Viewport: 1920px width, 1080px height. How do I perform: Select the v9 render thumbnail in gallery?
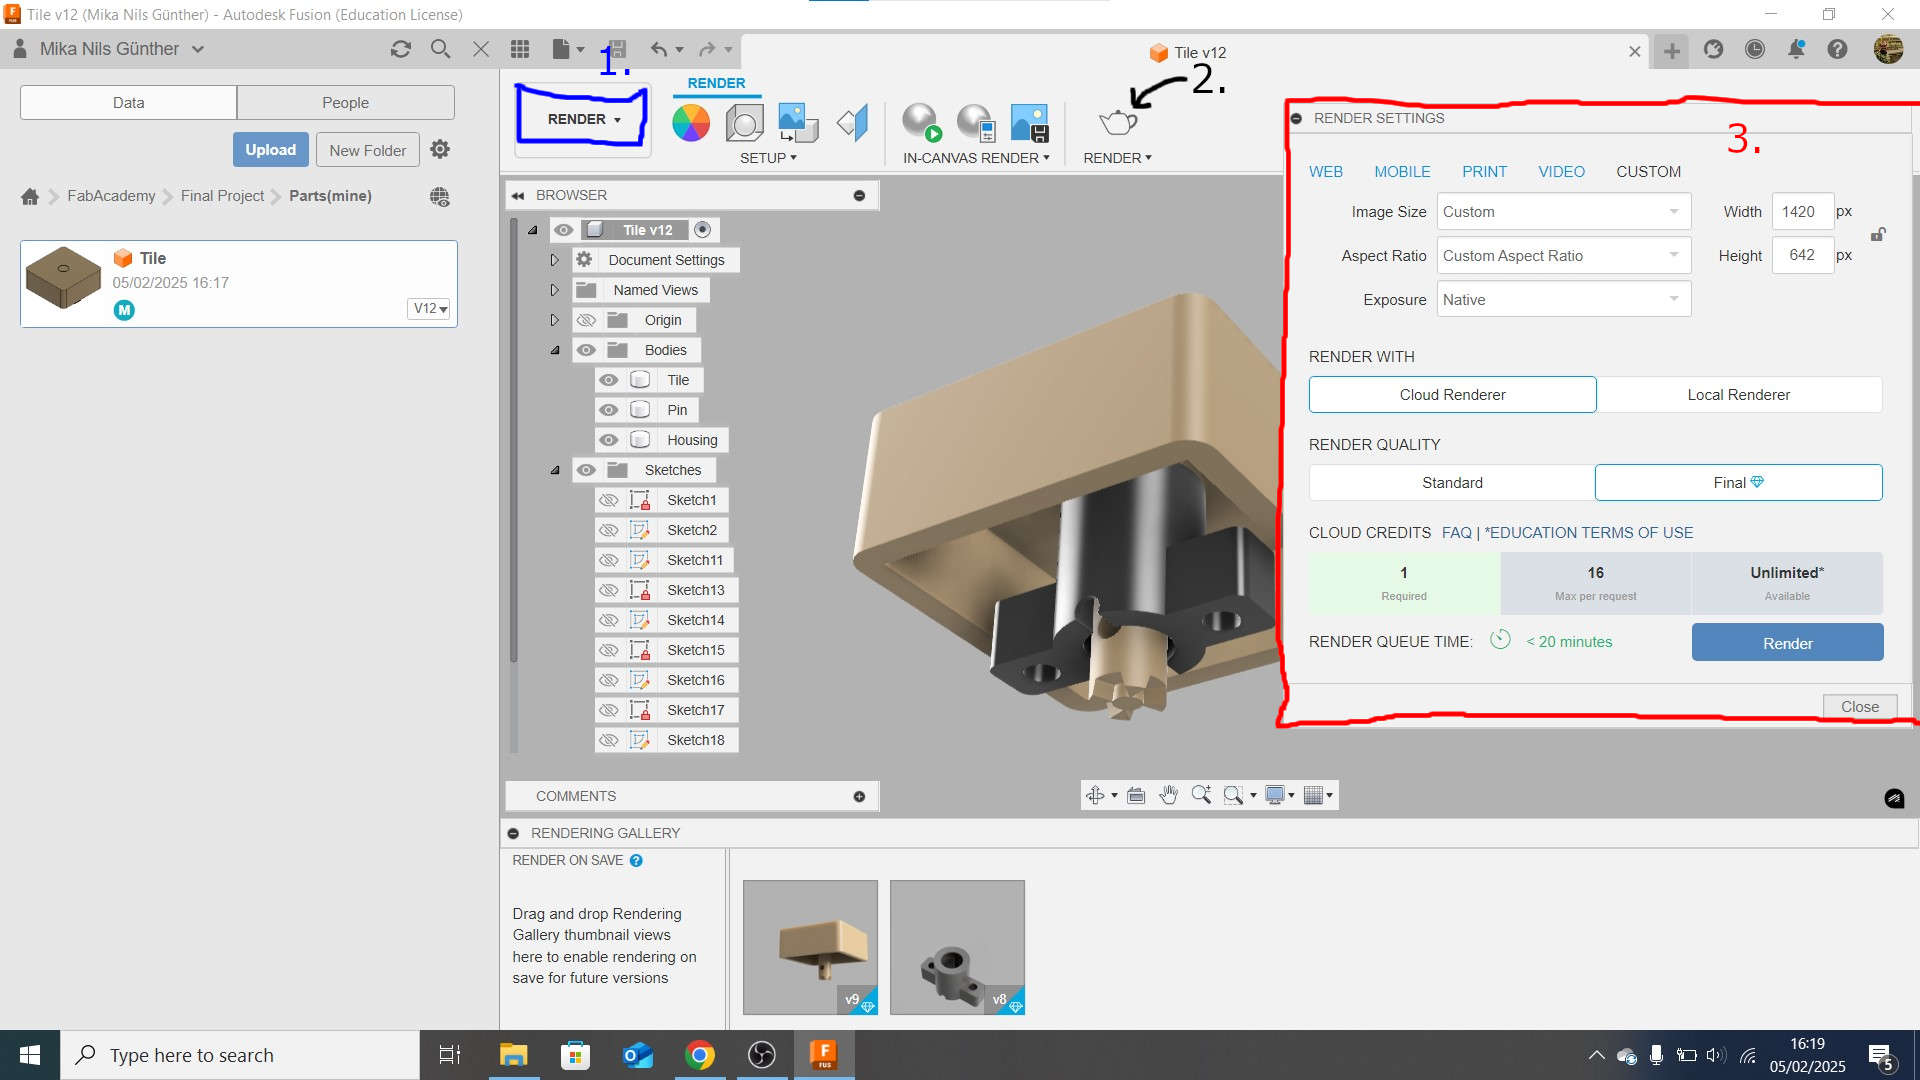tap(810, 945)
